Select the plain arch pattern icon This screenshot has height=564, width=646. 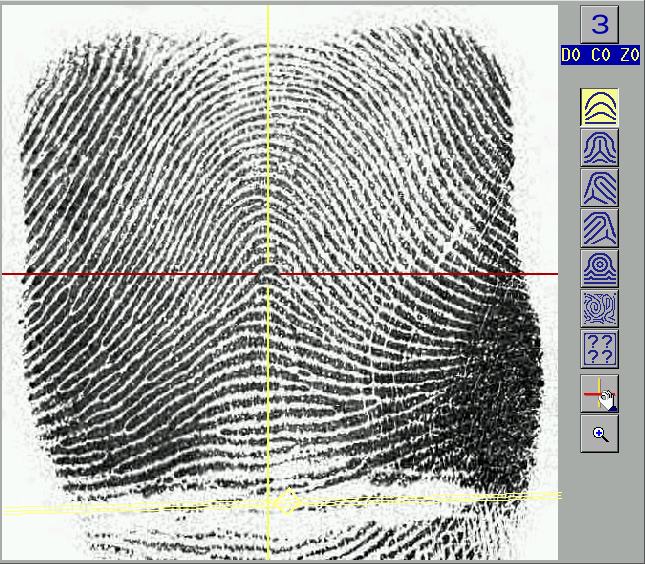599,107
